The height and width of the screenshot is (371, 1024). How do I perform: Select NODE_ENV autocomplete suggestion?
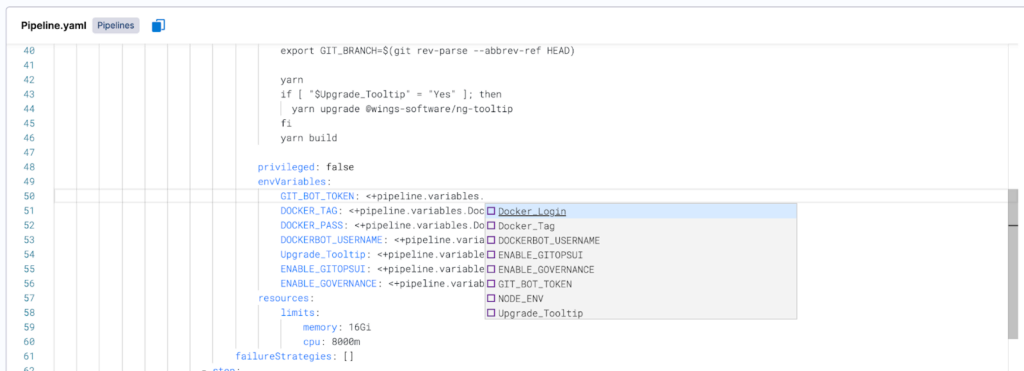click(x=640, y=298)
